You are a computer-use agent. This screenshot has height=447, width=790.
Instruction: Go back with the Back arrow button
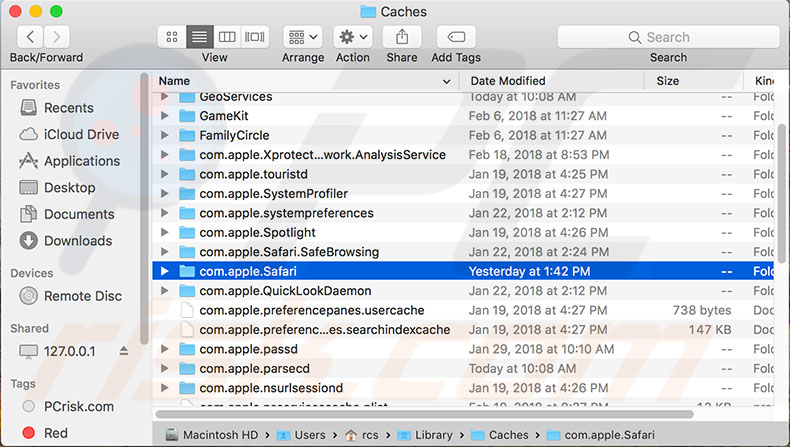31,37
